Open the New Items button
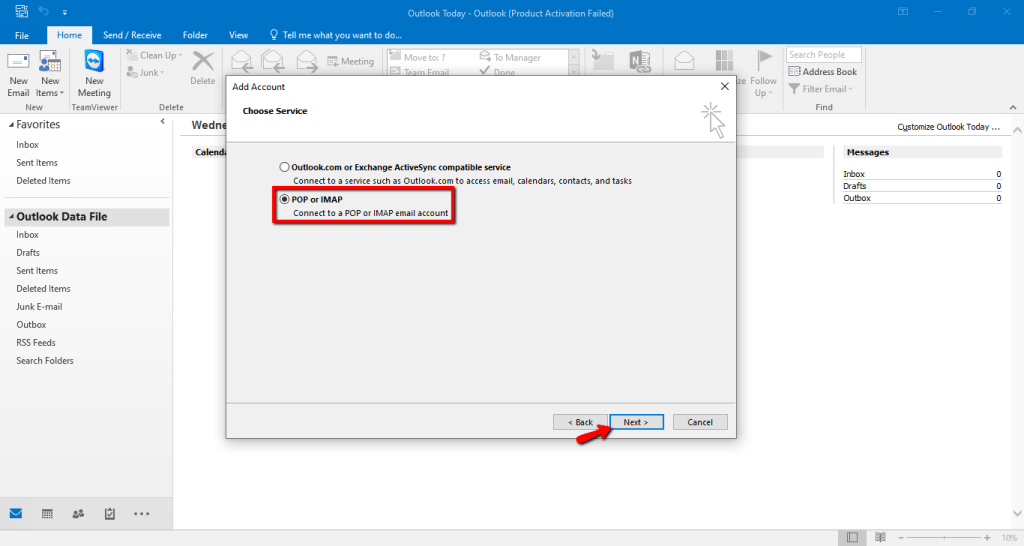 50,74
